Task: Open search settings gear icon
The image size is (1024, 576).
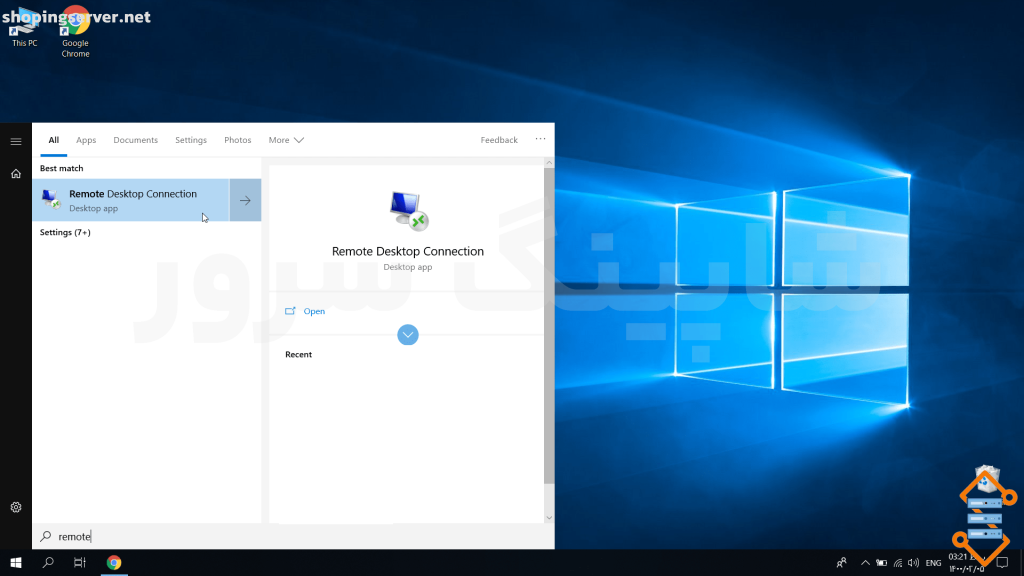Action: tap(16, 507)
